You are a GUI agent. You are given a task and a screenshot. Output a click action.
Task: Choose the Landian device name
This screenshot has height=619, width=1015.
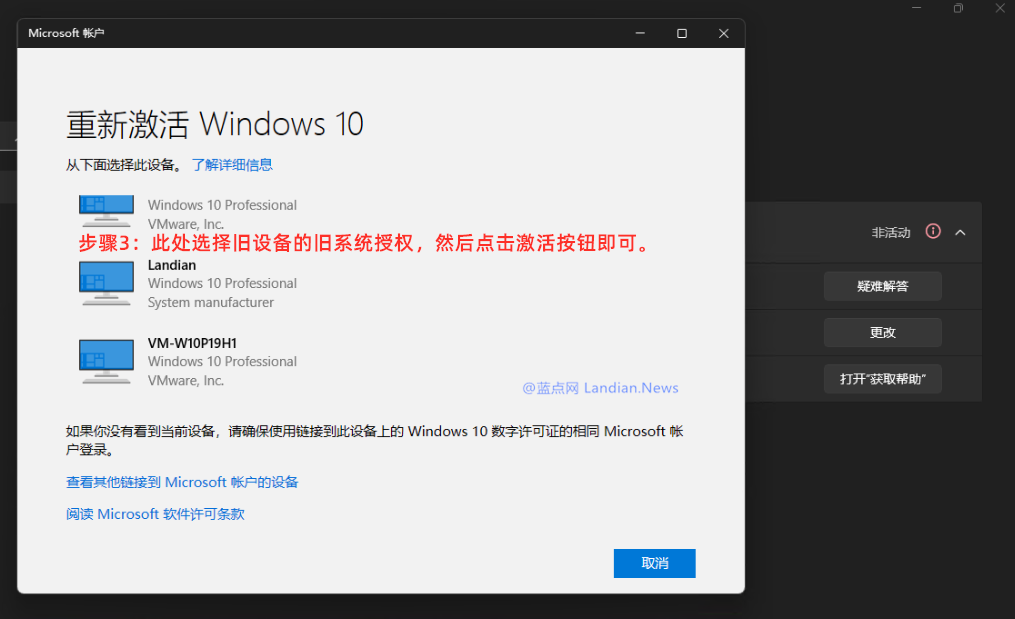point(172,265)
